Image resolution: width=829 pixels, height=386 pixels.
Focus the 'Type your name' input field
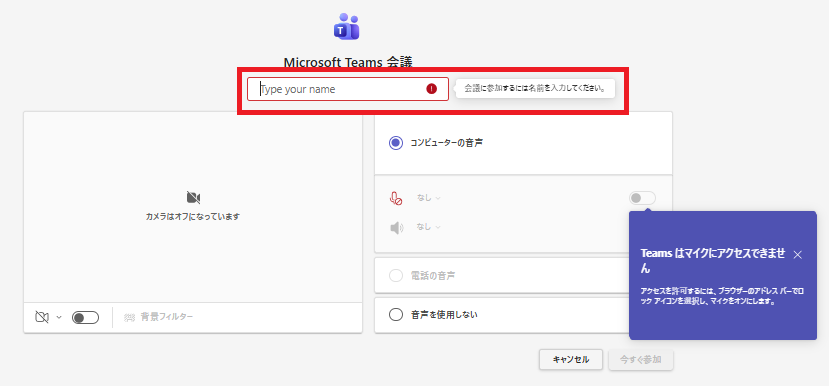pos(348,89)
